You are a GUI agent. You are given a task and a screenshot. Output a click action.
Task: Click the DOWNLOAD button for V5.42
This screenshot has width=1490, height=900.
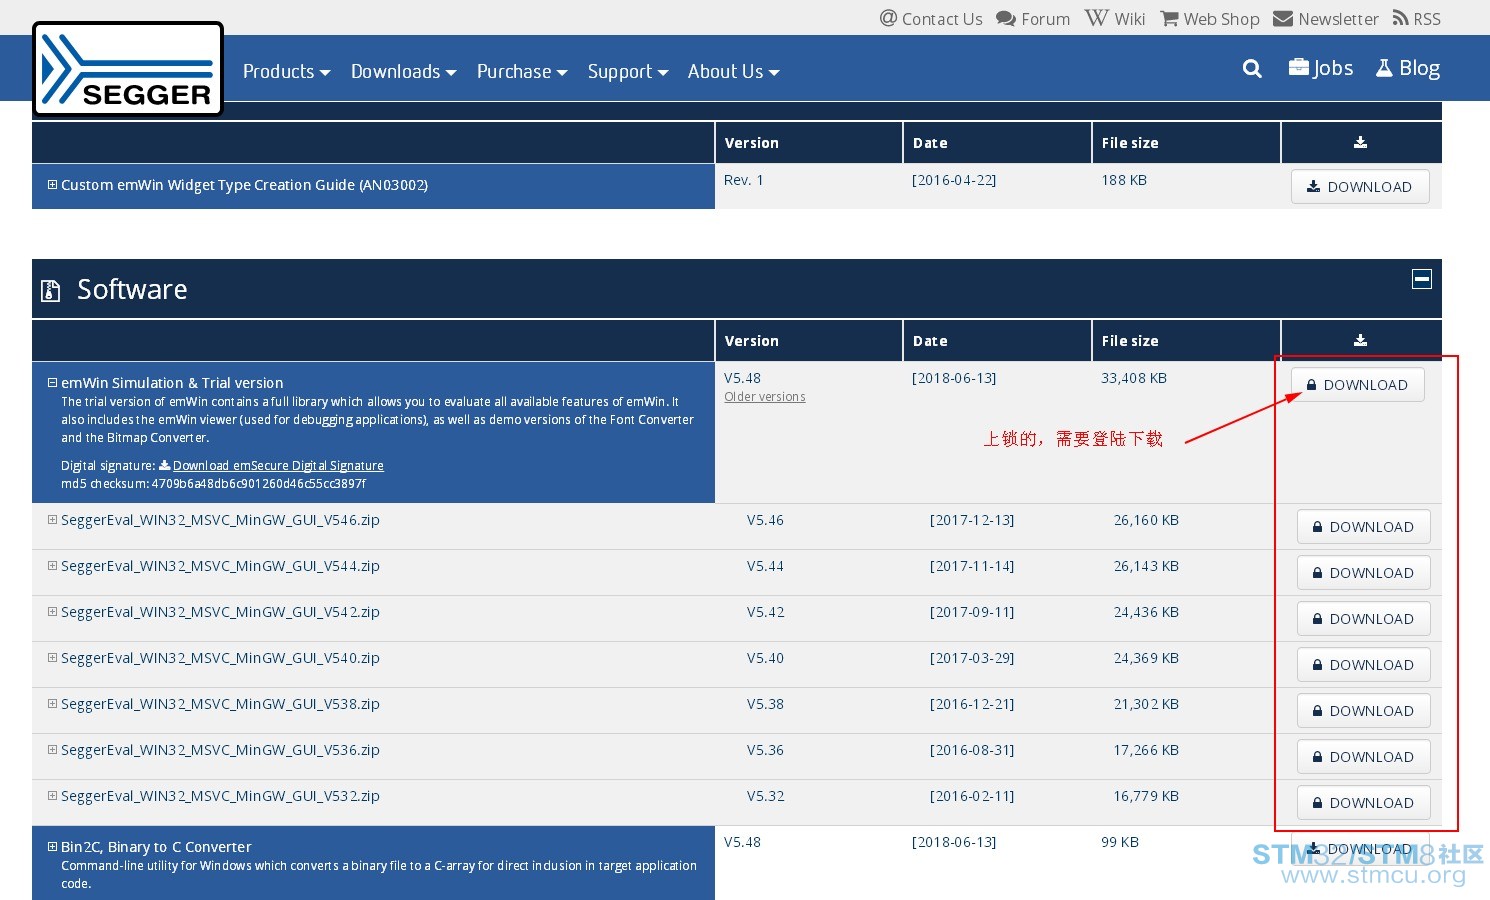click(x=1363, y=619)
